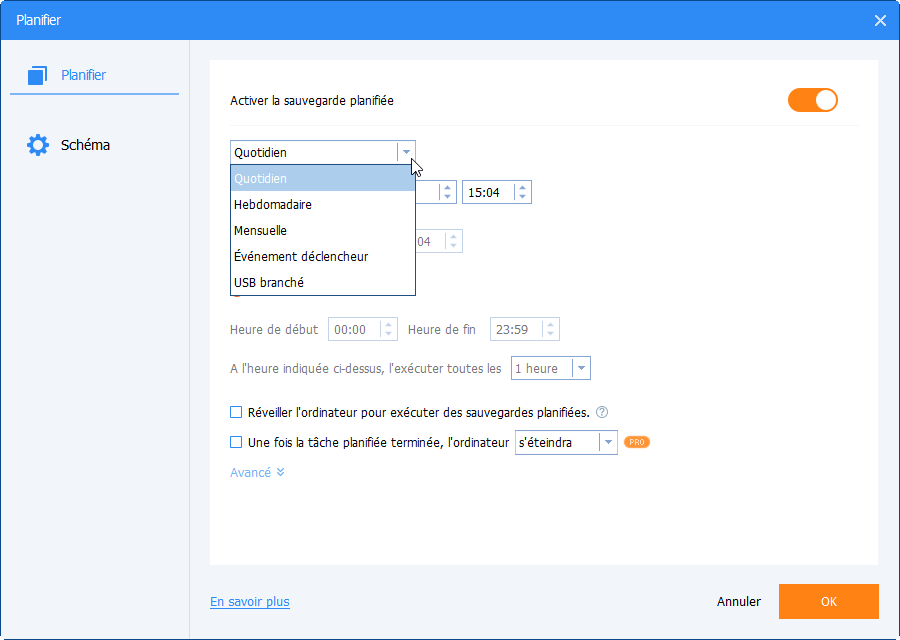Viewport: 900px width, 640px height.
Task: Open the 1 heure interval dropdown
Action: 550,369
